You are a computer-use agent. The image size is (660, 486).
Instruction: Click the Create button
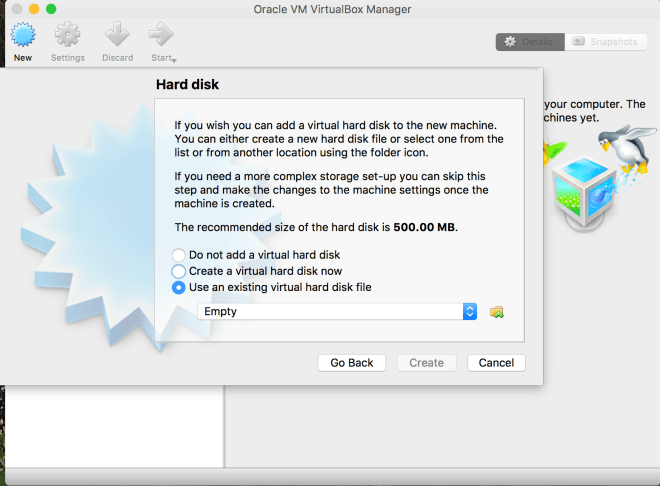coord(426,363)
